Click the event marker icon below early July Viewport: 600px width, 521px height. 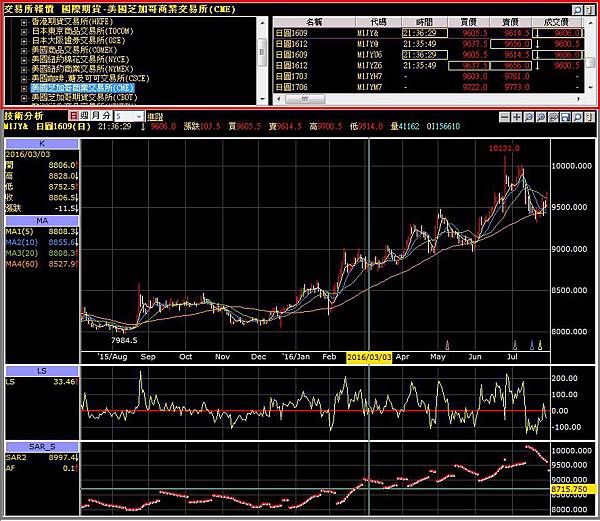(x=515, y=345)
